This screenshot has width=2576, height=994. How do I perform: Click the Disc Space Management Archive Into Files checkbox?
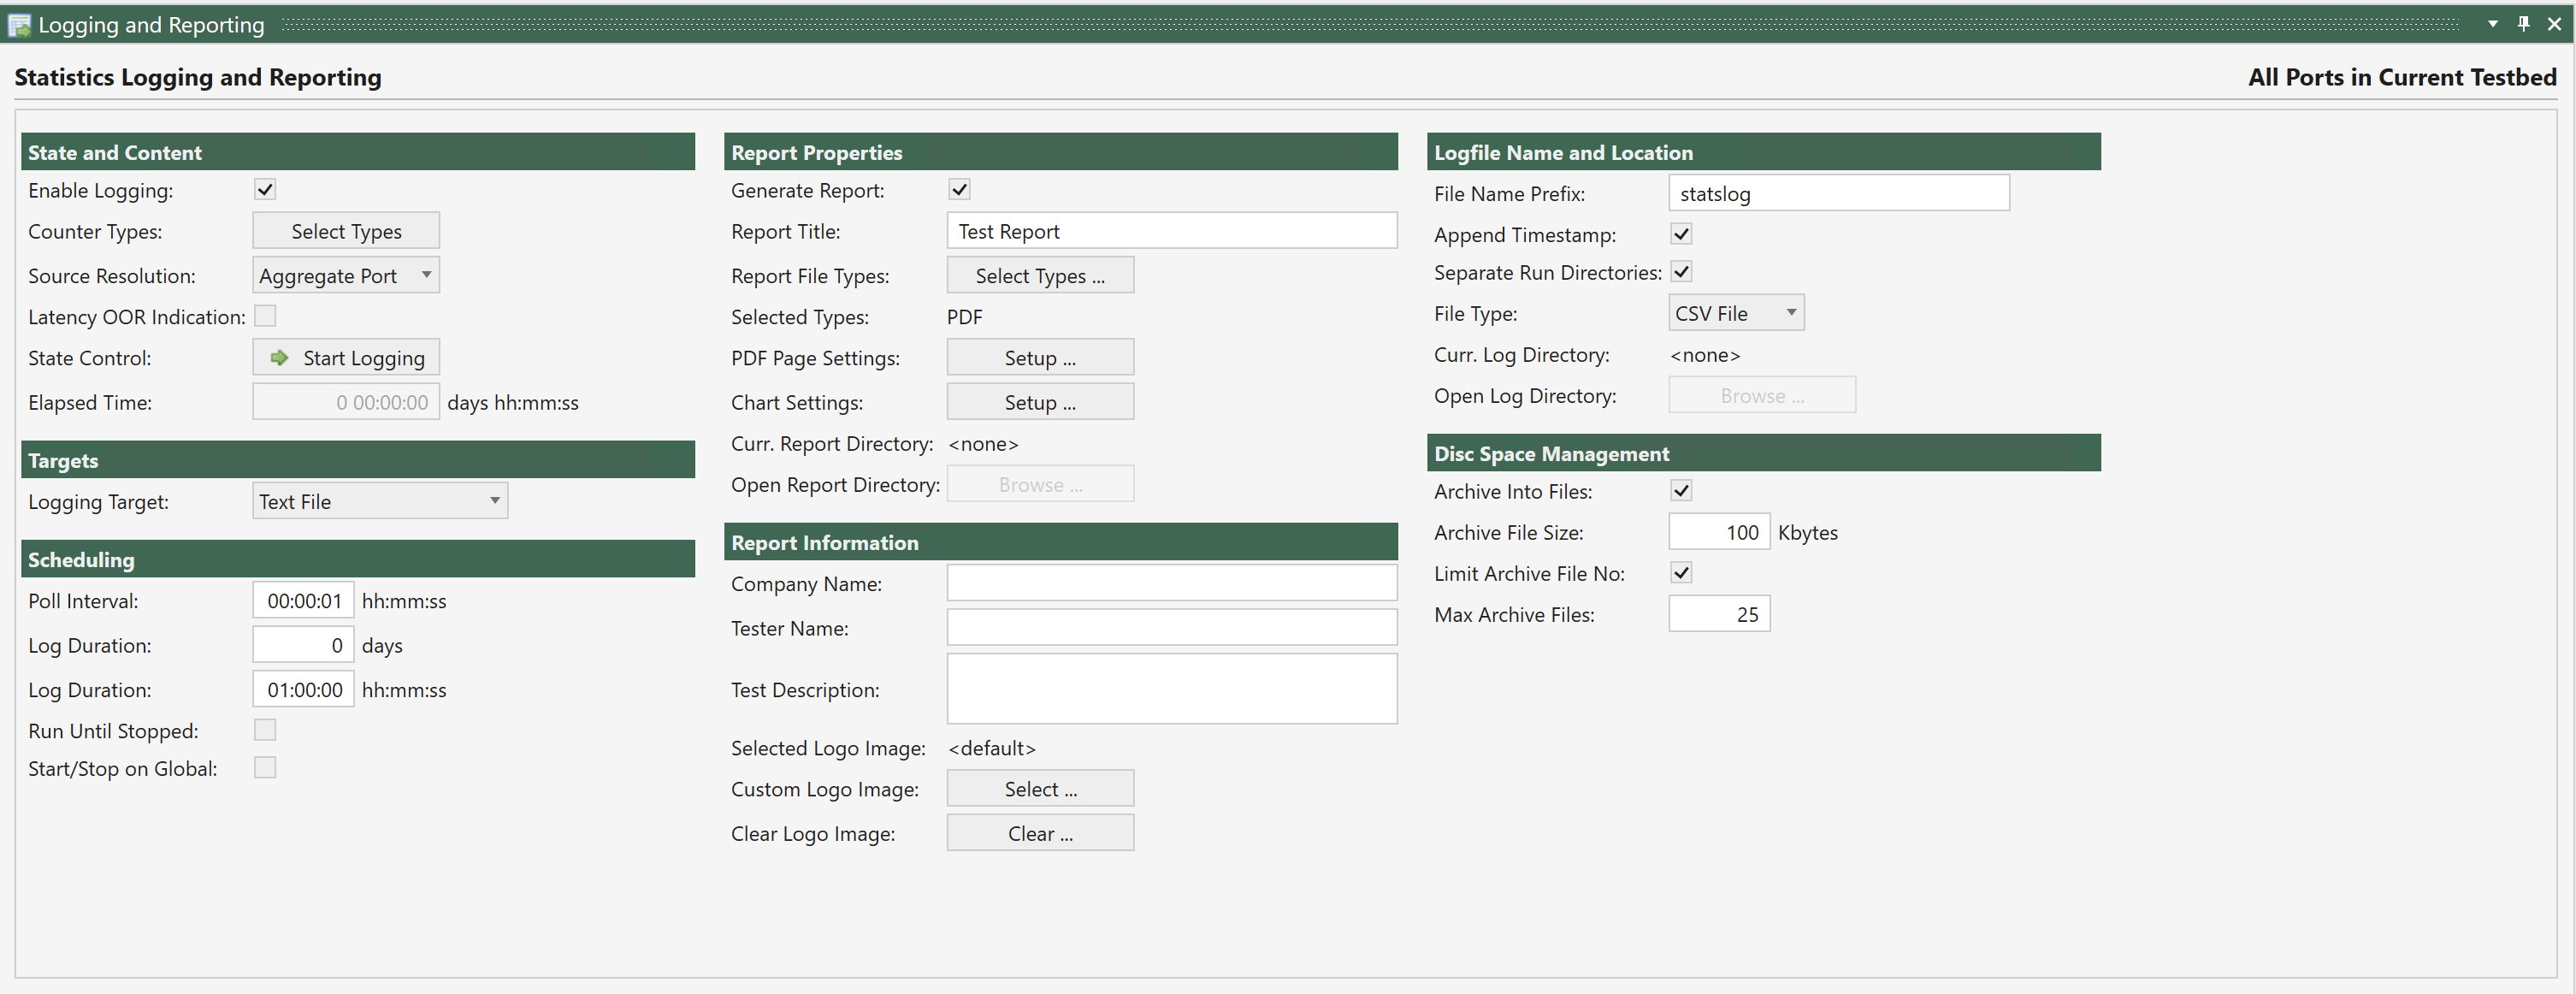pyautogui.click(x=1681, y=489)
